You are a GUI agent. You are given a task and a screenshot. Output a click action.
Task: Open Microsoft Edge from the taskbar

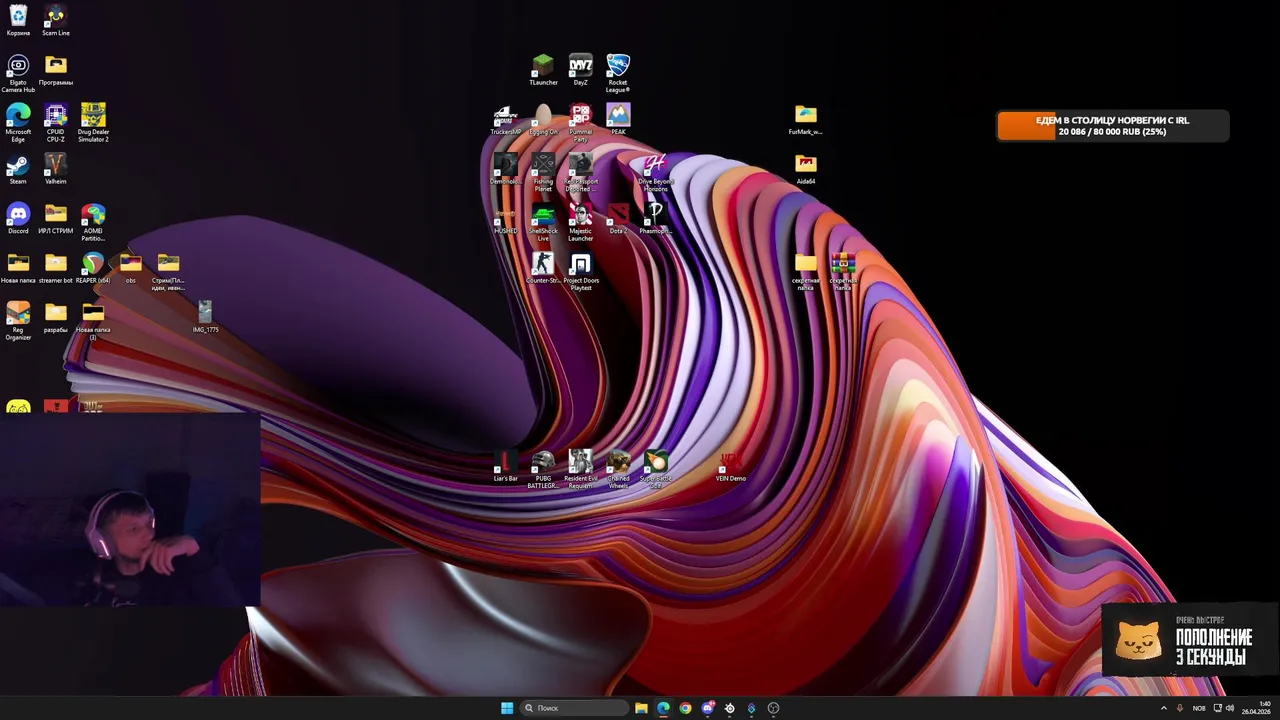click(663, 708)
